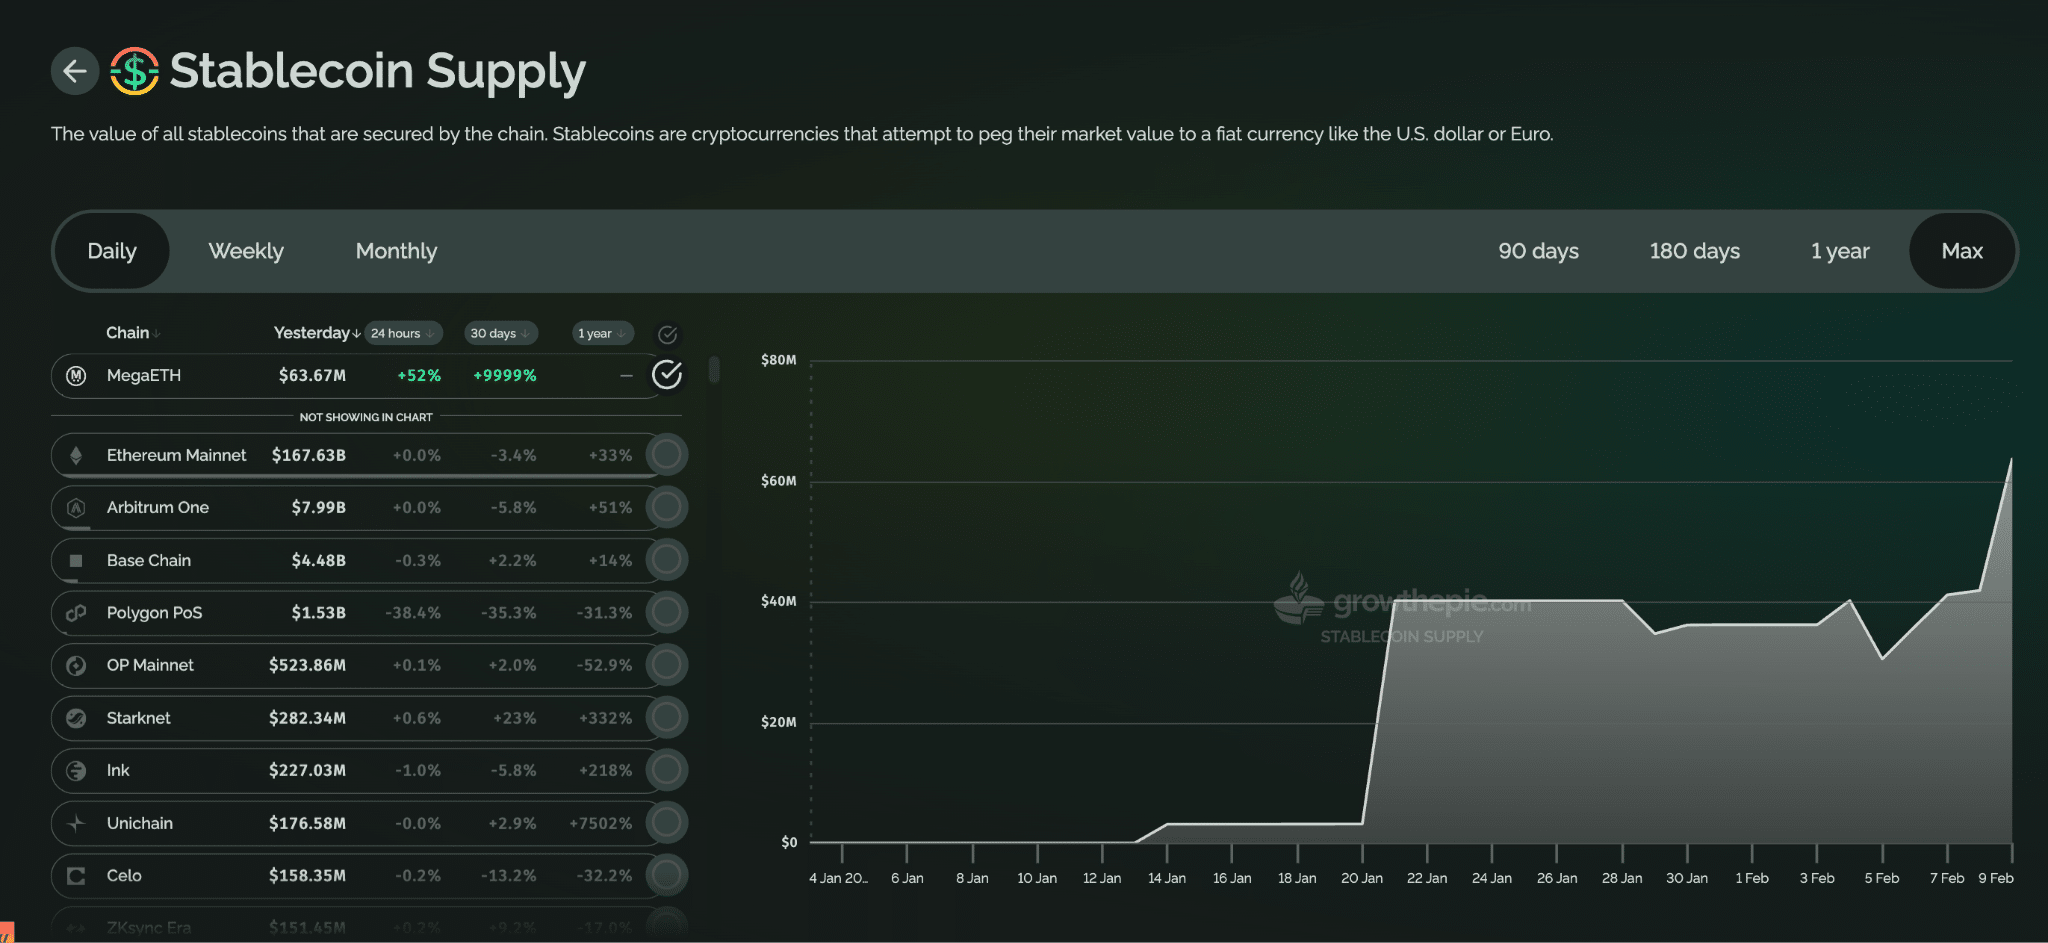Screen dimensions: 2048x943
Task: Click the Unichain logo icon
Action: (76, 824)
